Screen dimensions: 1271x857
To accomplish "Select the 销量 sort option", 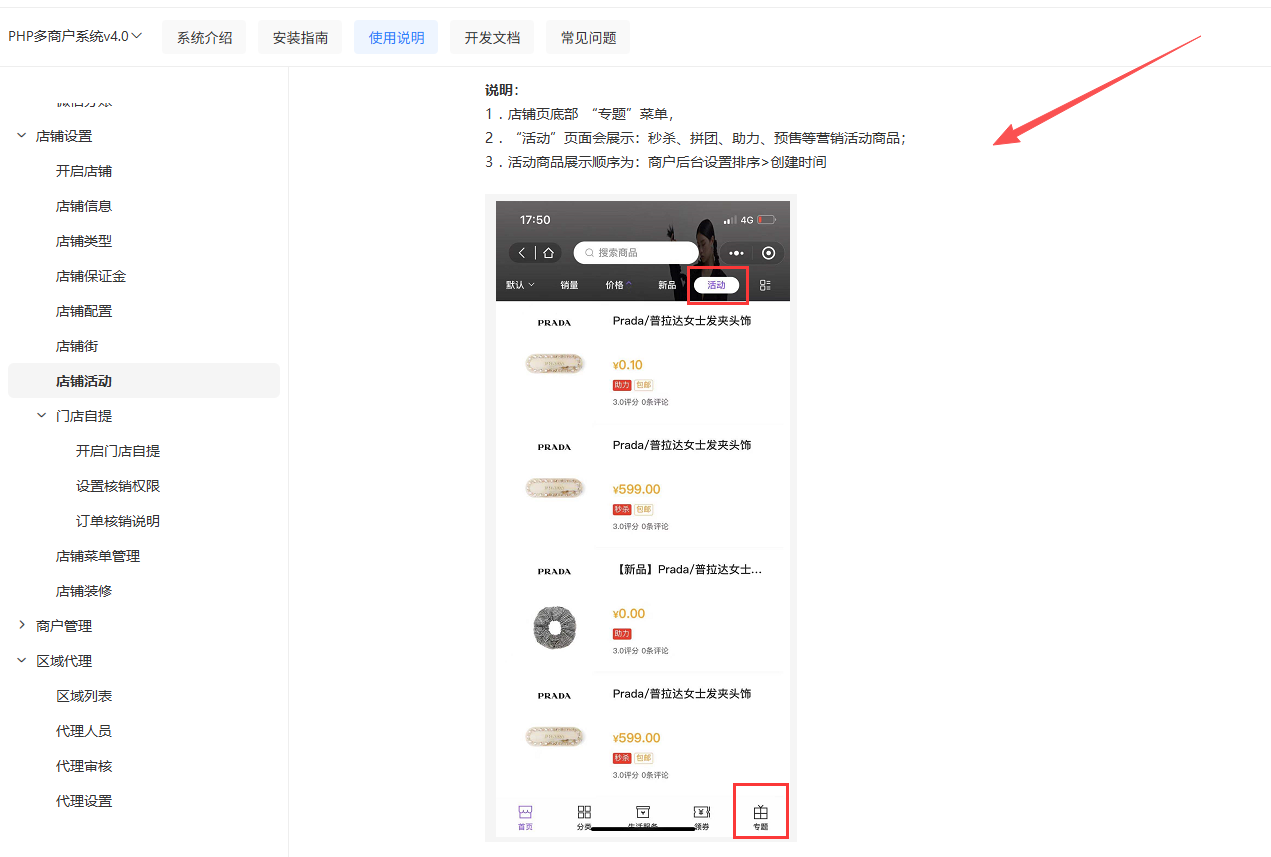I will 569,285.
